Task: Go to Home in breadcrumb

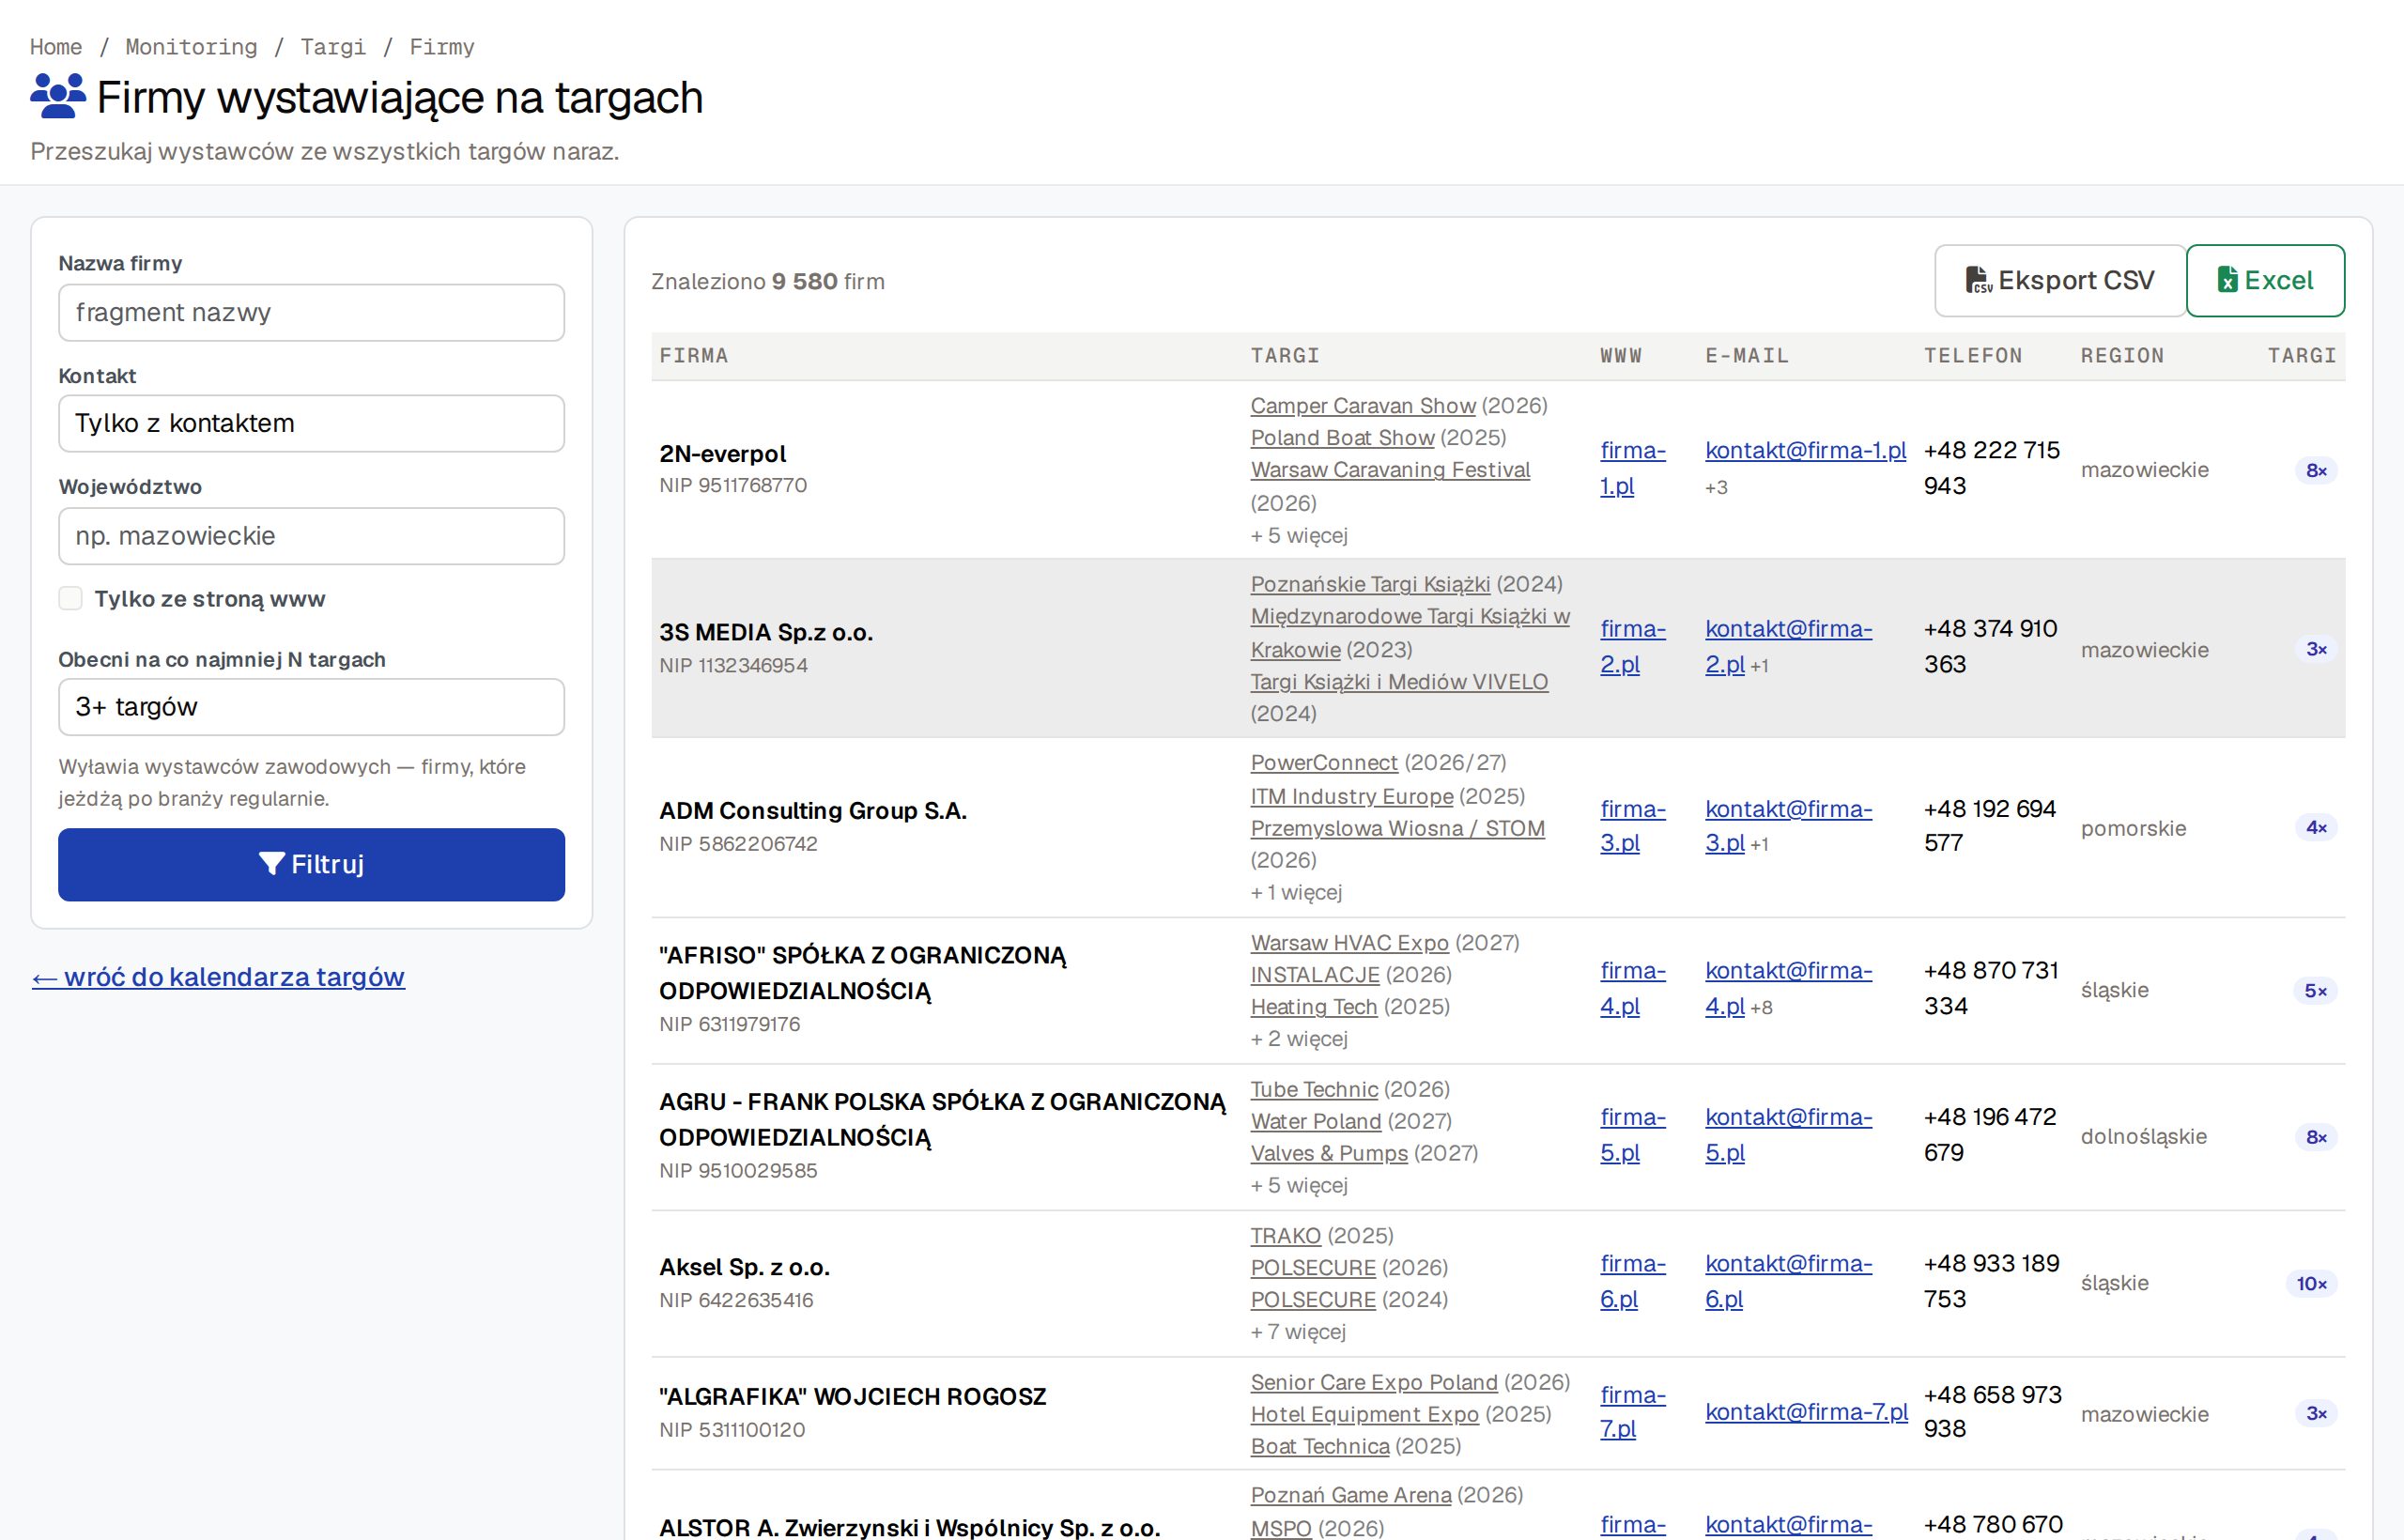Action: [56, 47]
